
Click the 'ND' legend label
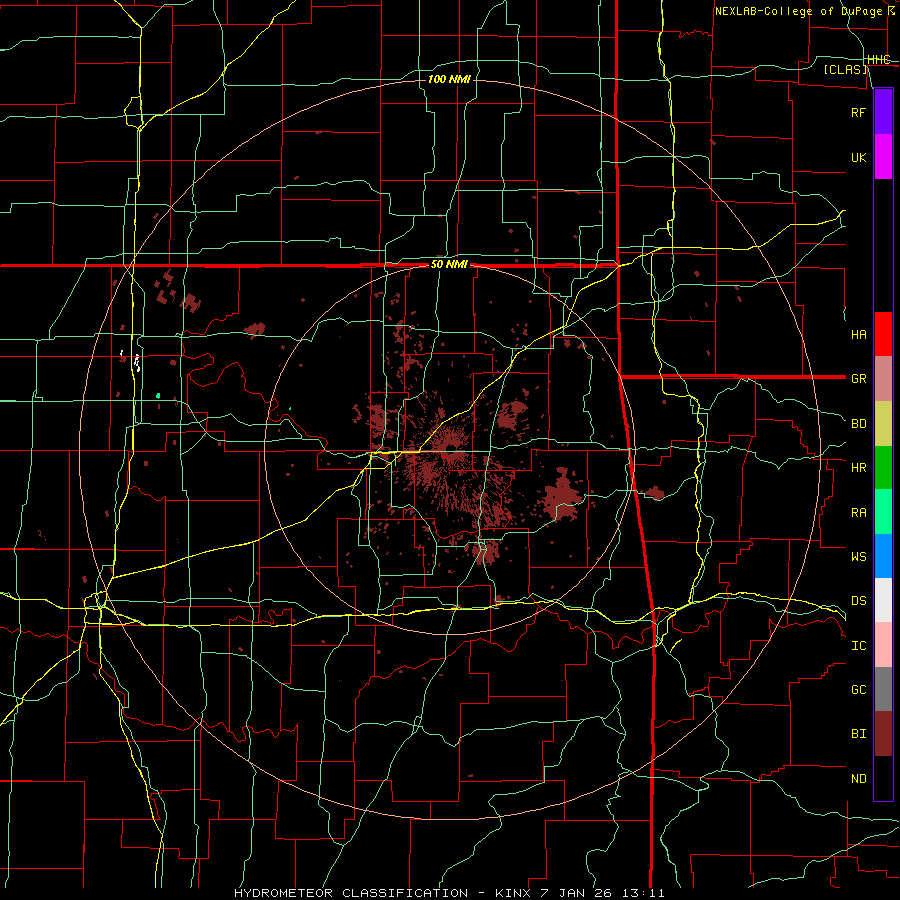pos(858,779)
